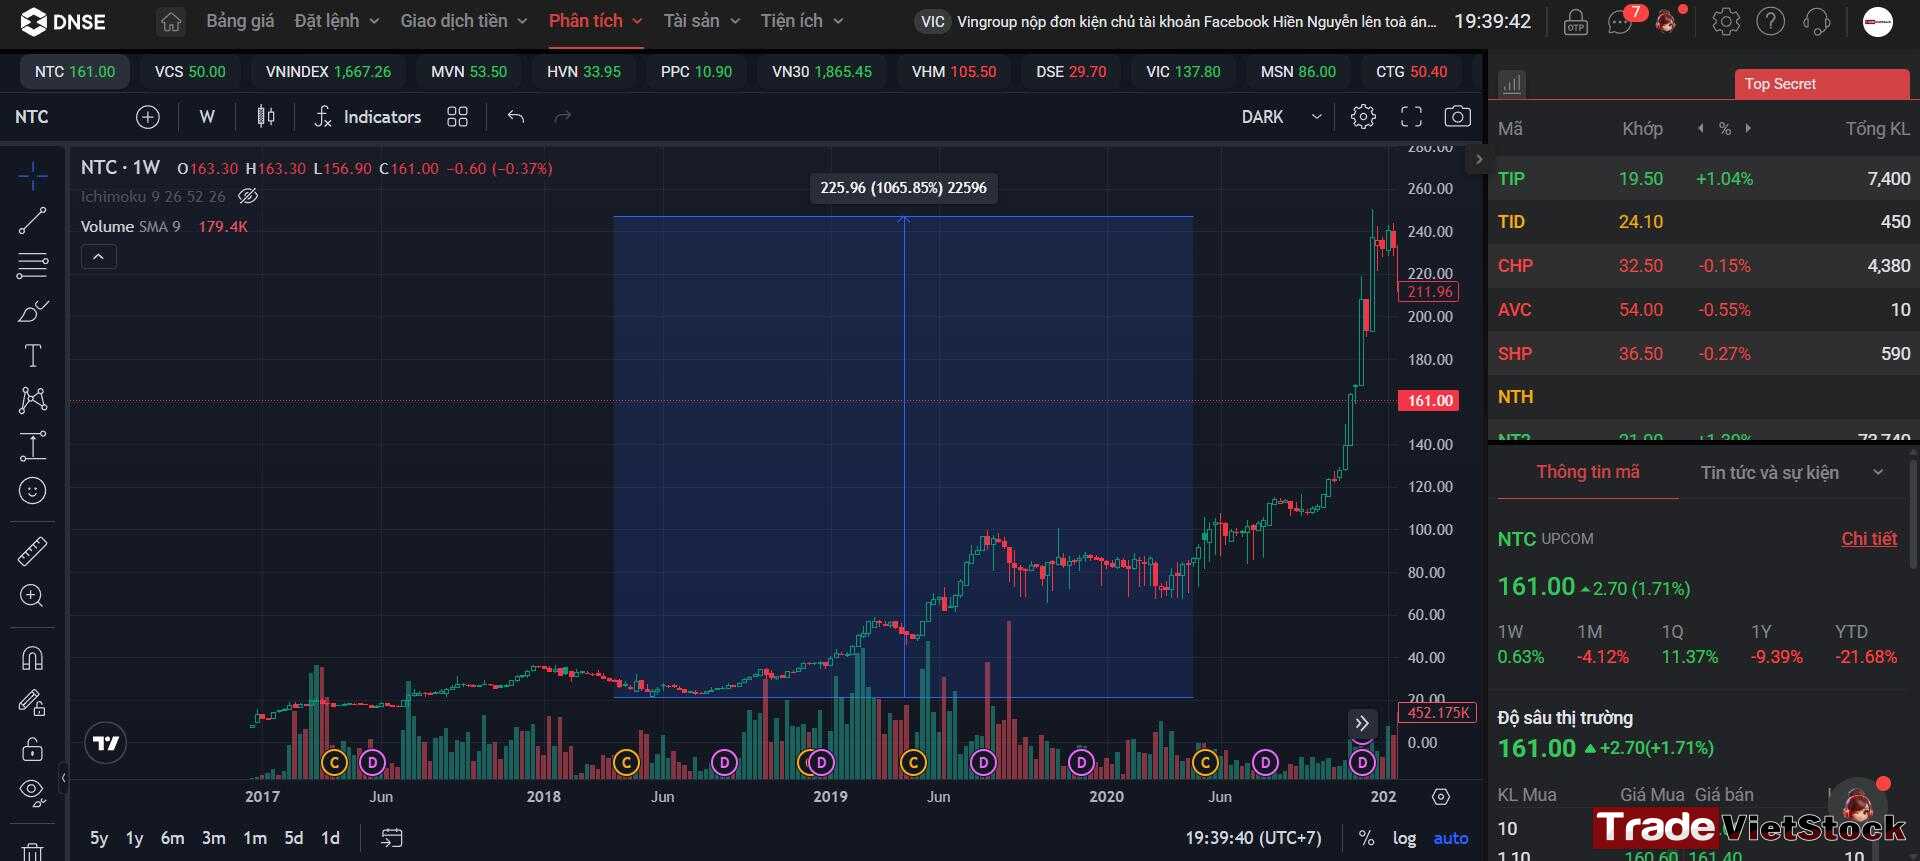Viewport: 1920px width, 861px height.
Task: Open the Indicators button
Action: (x=367, y=117)
